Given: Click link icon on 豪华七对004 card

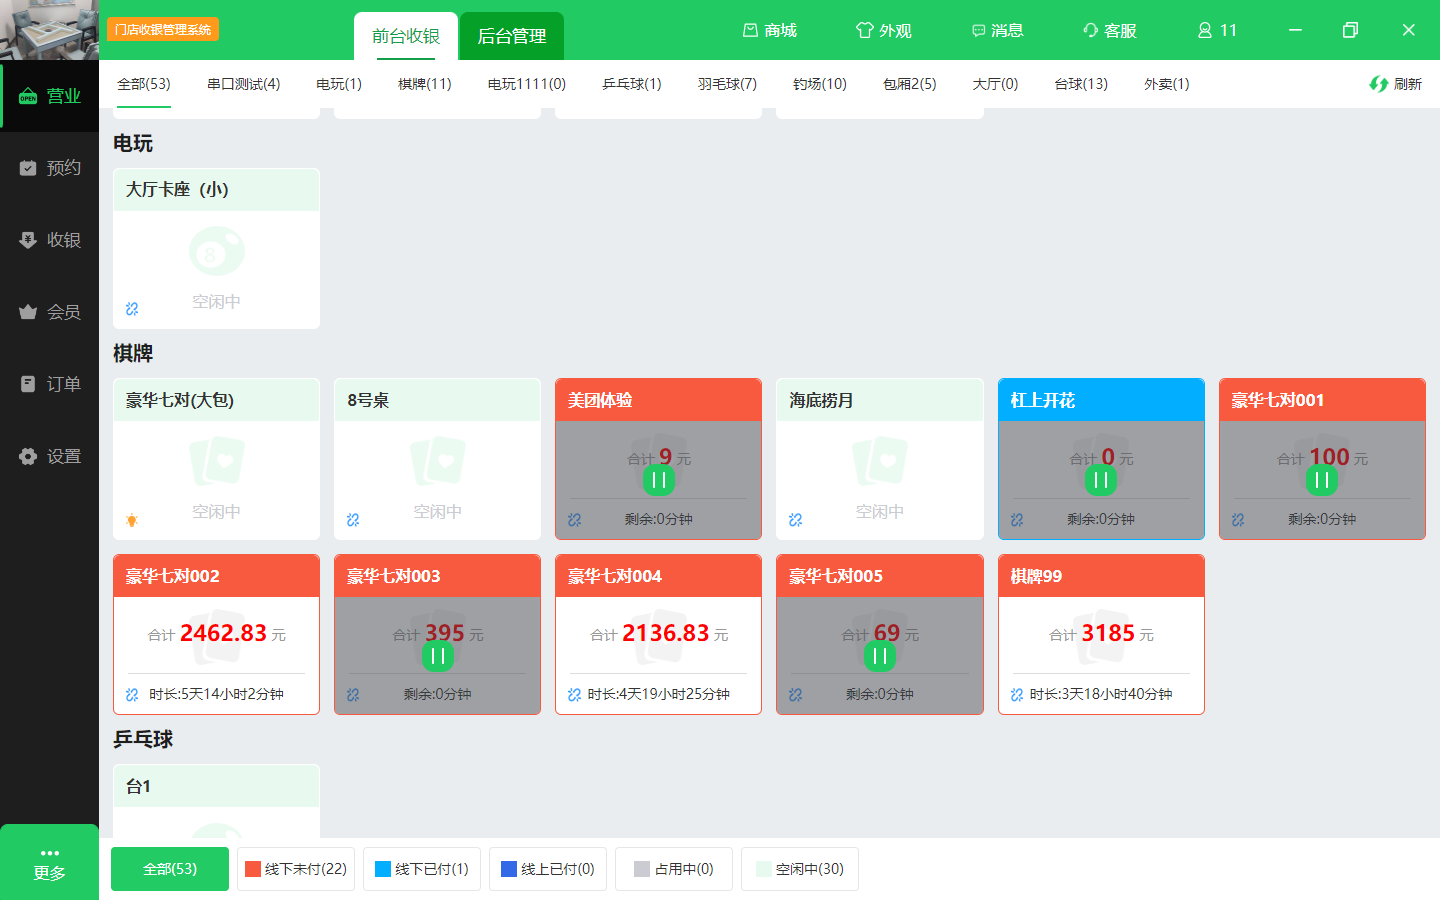Looking at the screenshot, I should tap(574, 695).
